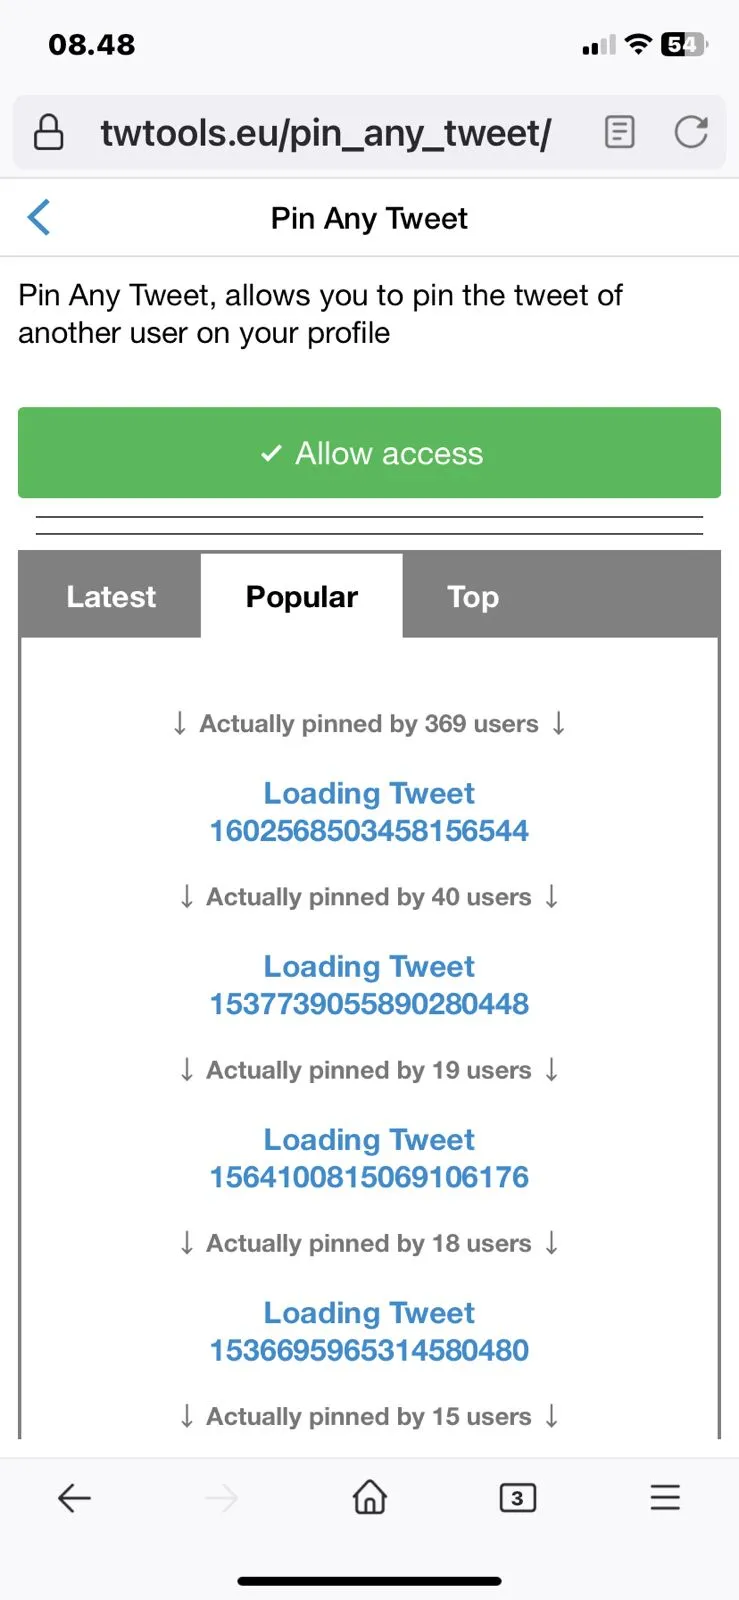
Task: Click the green Allow access button
Action: (x=369, y=453)
